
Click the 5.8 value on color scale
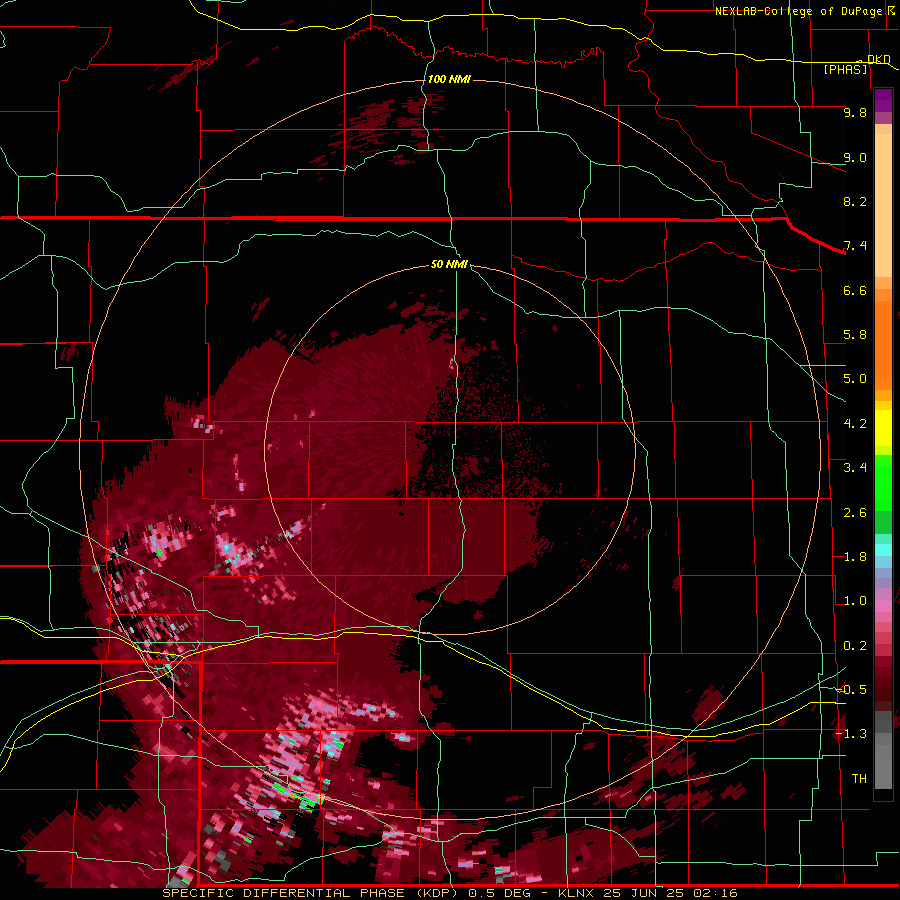point(855,335)
